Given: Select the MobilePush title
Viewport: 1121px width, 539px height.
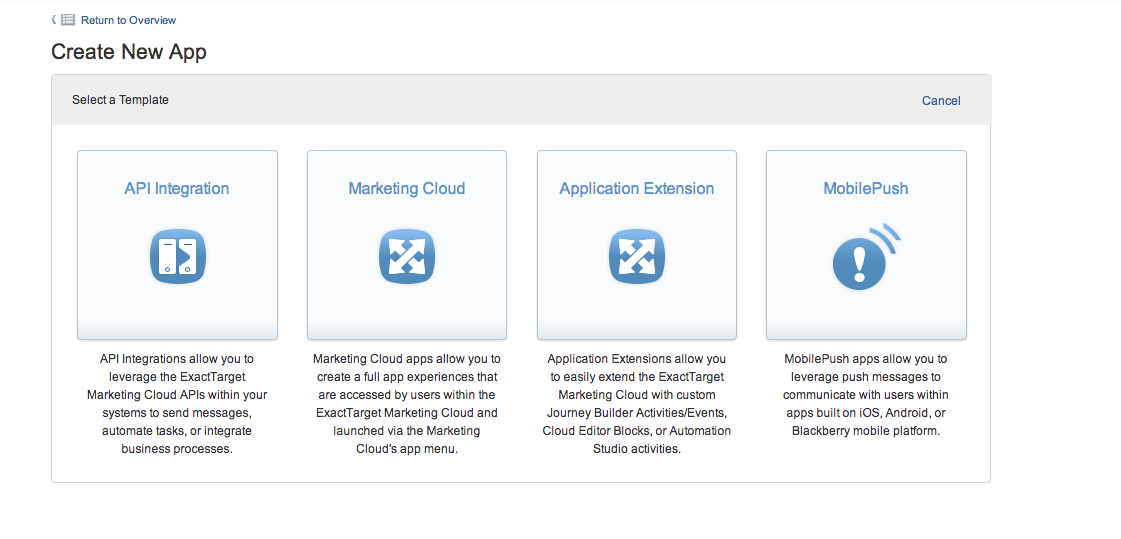Looking at the screenshot, I should click(866, 189).
